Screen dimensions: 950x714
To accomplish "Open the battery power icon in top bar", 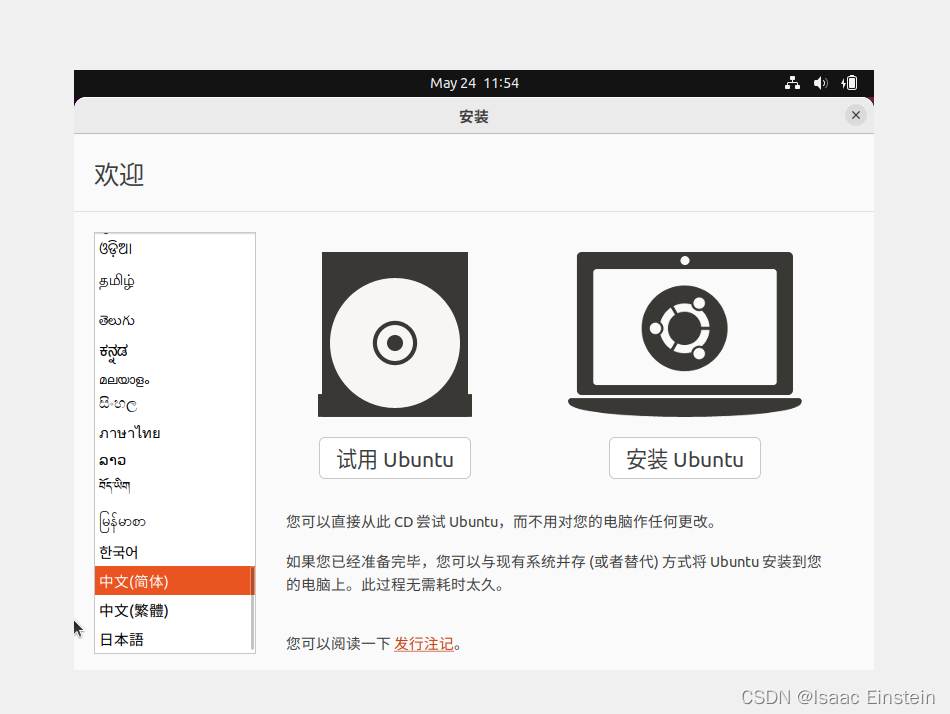I will [849, 83].
